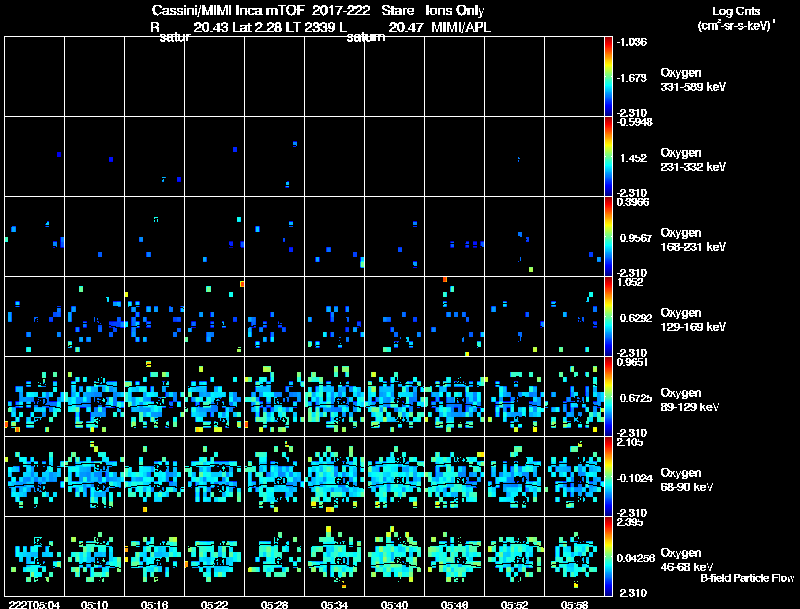Click the color bar beside Oxygen 331-589 keV
This screenshot has height=609, width=800.
tap(608, 76)
